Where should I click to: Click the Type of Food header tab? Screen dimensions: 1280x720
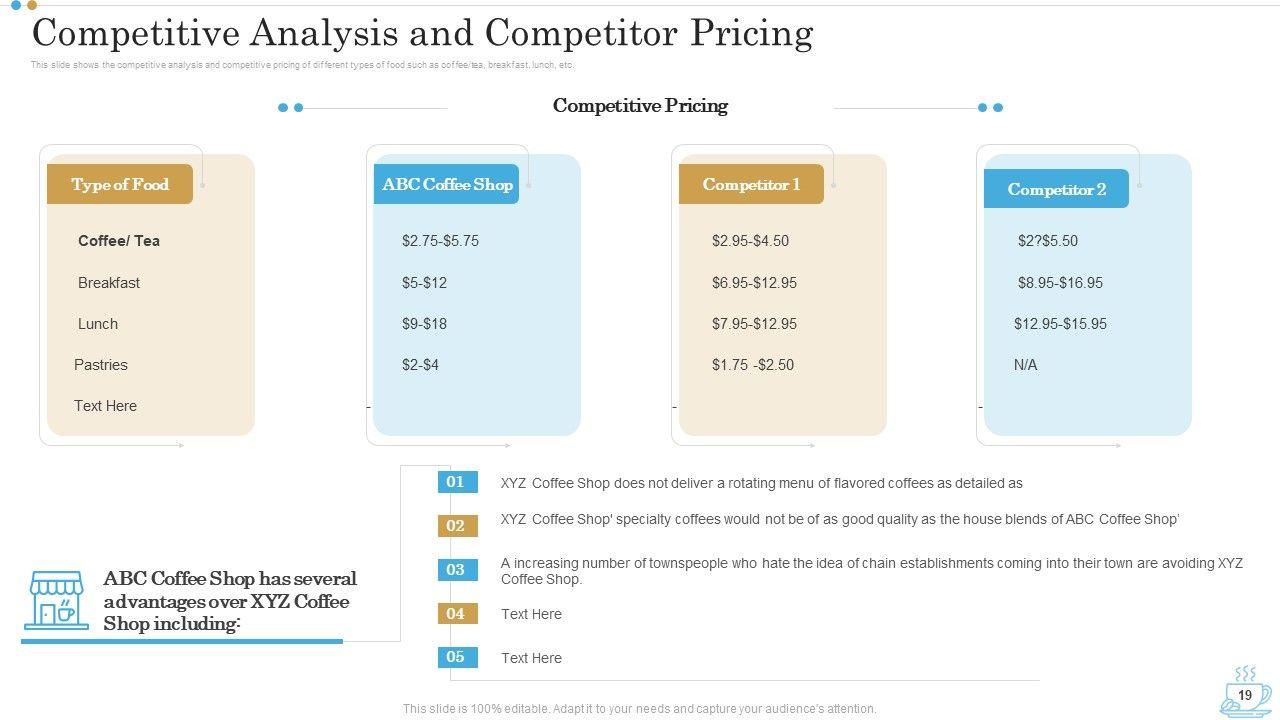[x=120, y=185]
